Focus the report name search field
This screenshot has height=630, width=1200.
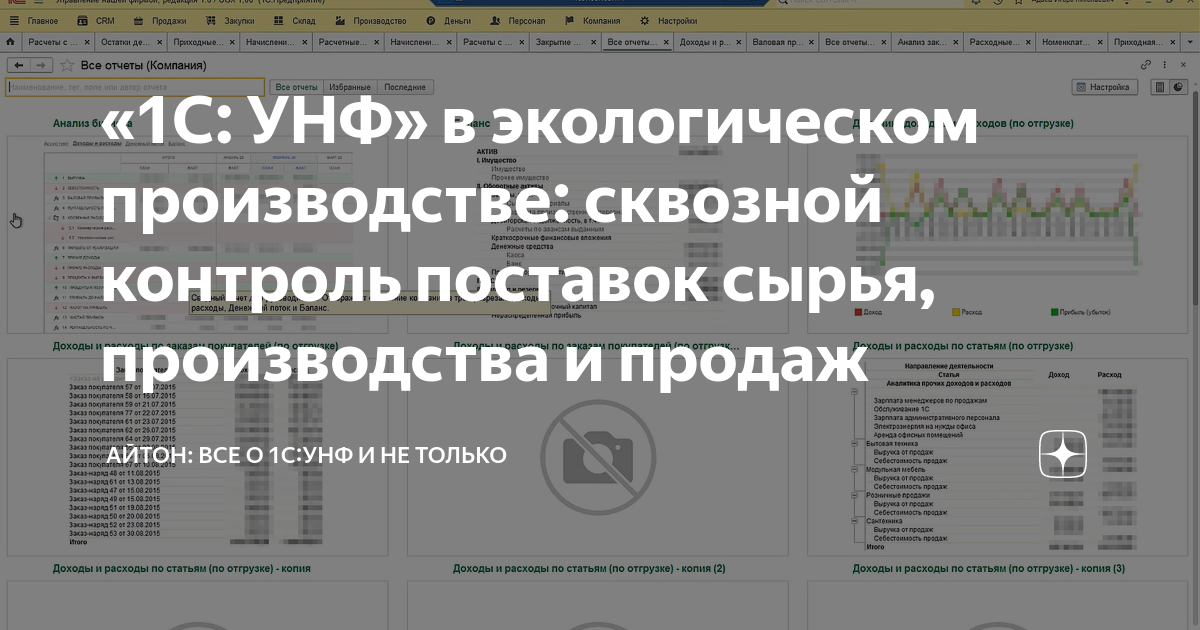136,87
